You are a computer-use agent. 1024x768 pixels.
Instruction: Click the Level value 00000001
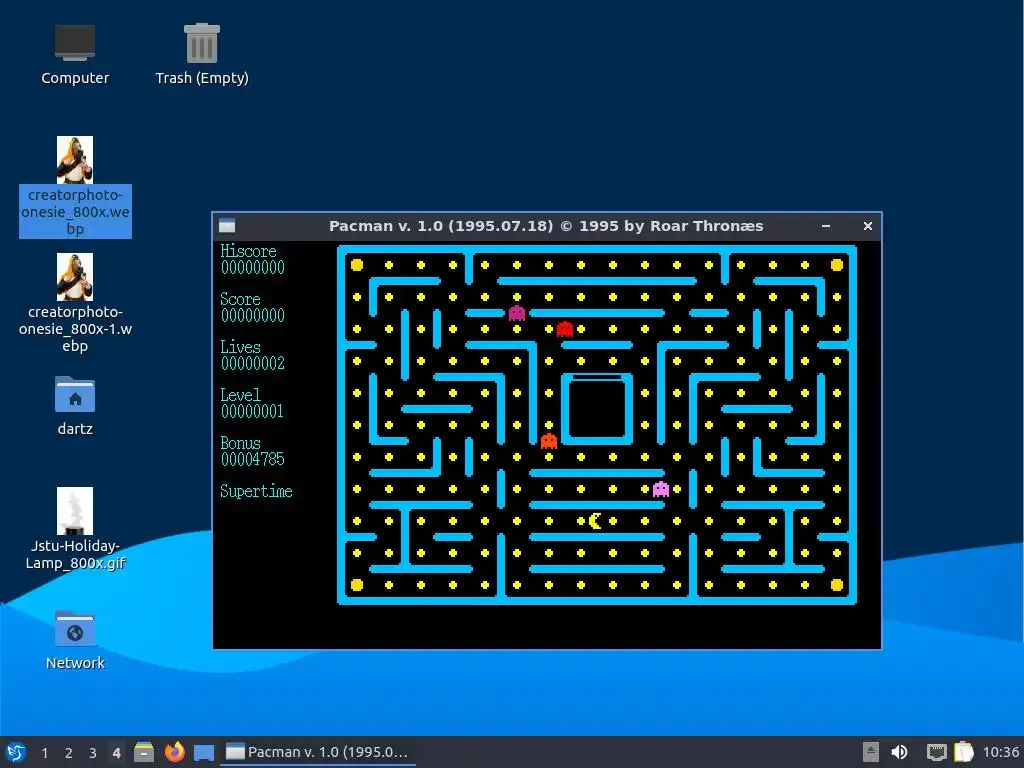pyautogui.click(x=252, y=411)
